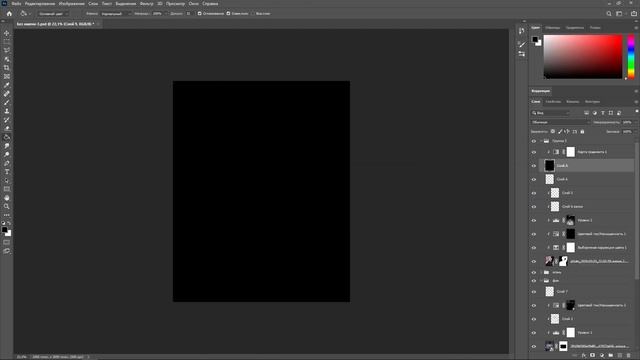Select the History Brush tool
Screen dimensions: 640x360
(x=7, y=120)
